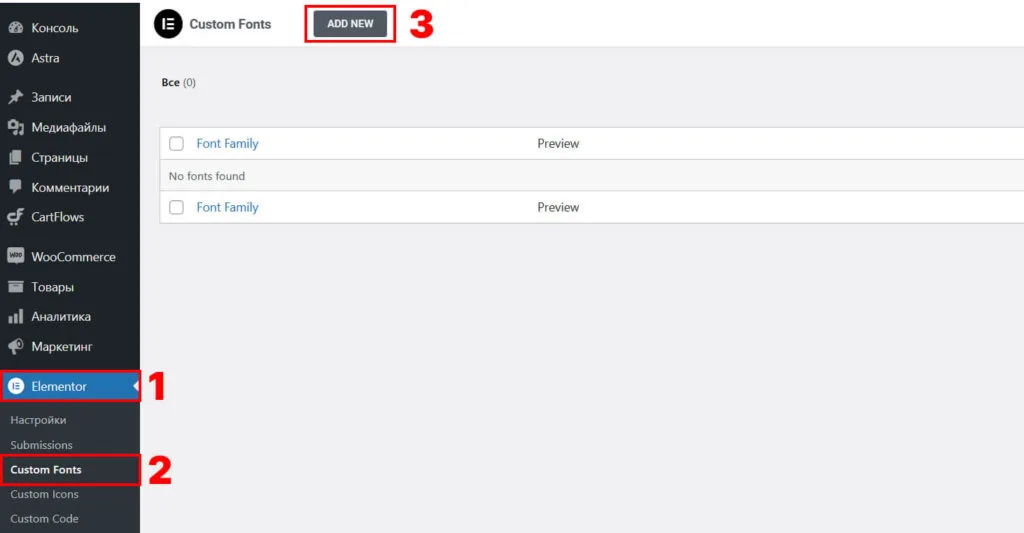Image resolution: width=1024 pixels, height=533 pixels.
Task: Select the Elementor menu item
Action: (70, 386)
